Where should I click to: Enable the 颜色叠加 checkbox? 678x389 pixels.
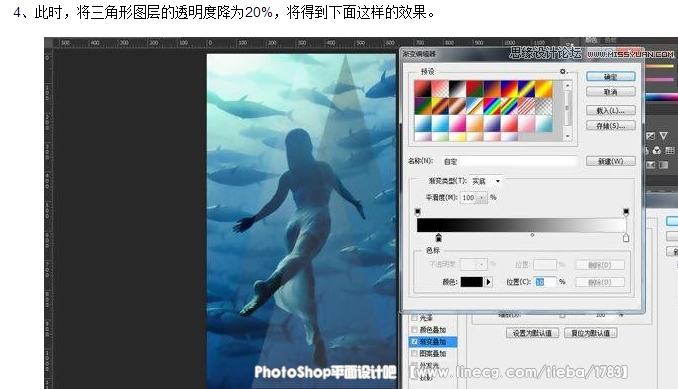coord(414,330)
